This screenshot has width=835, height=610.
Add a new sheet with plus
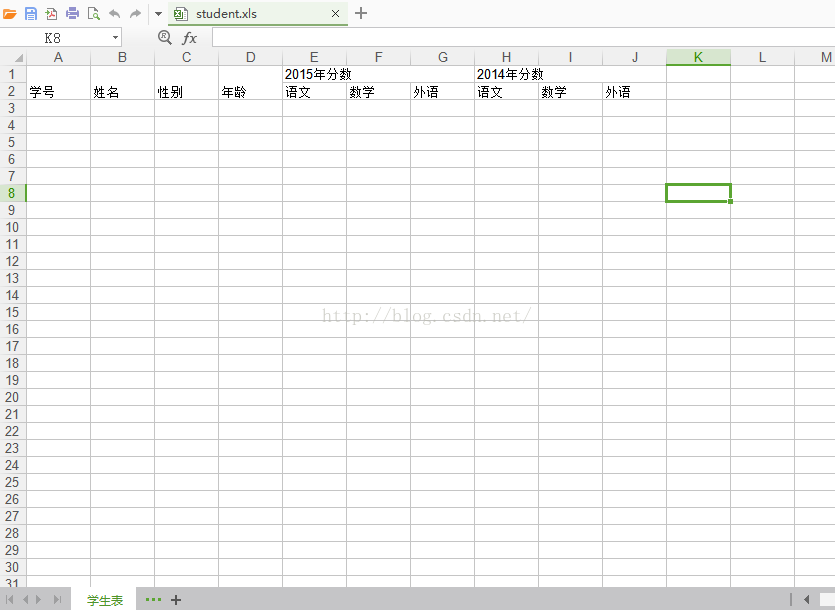point(176,600)
